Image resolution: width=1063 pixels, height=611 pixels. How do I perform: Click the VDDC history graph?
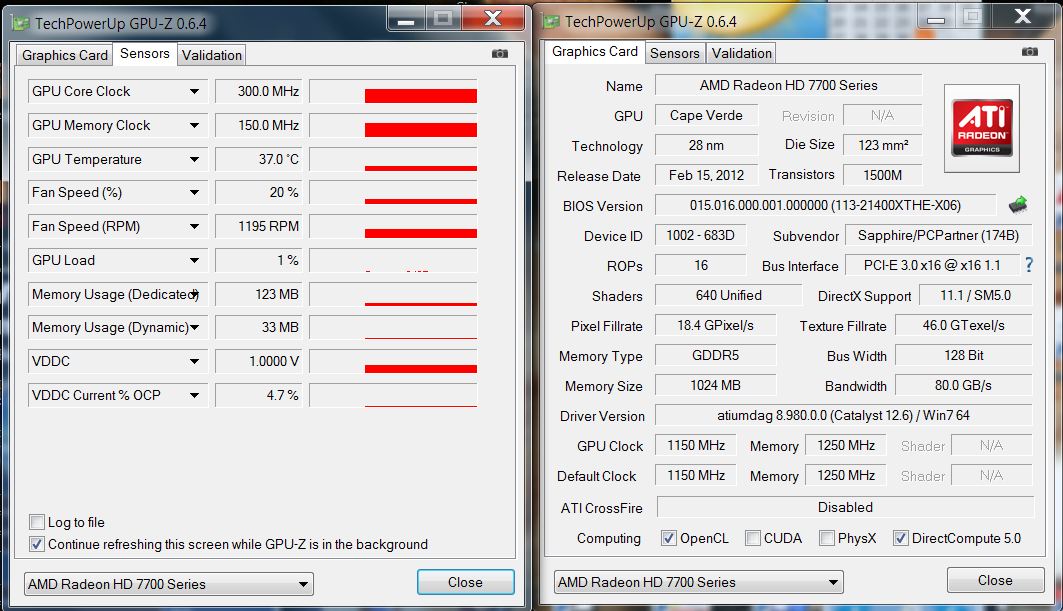coord(393,361)
